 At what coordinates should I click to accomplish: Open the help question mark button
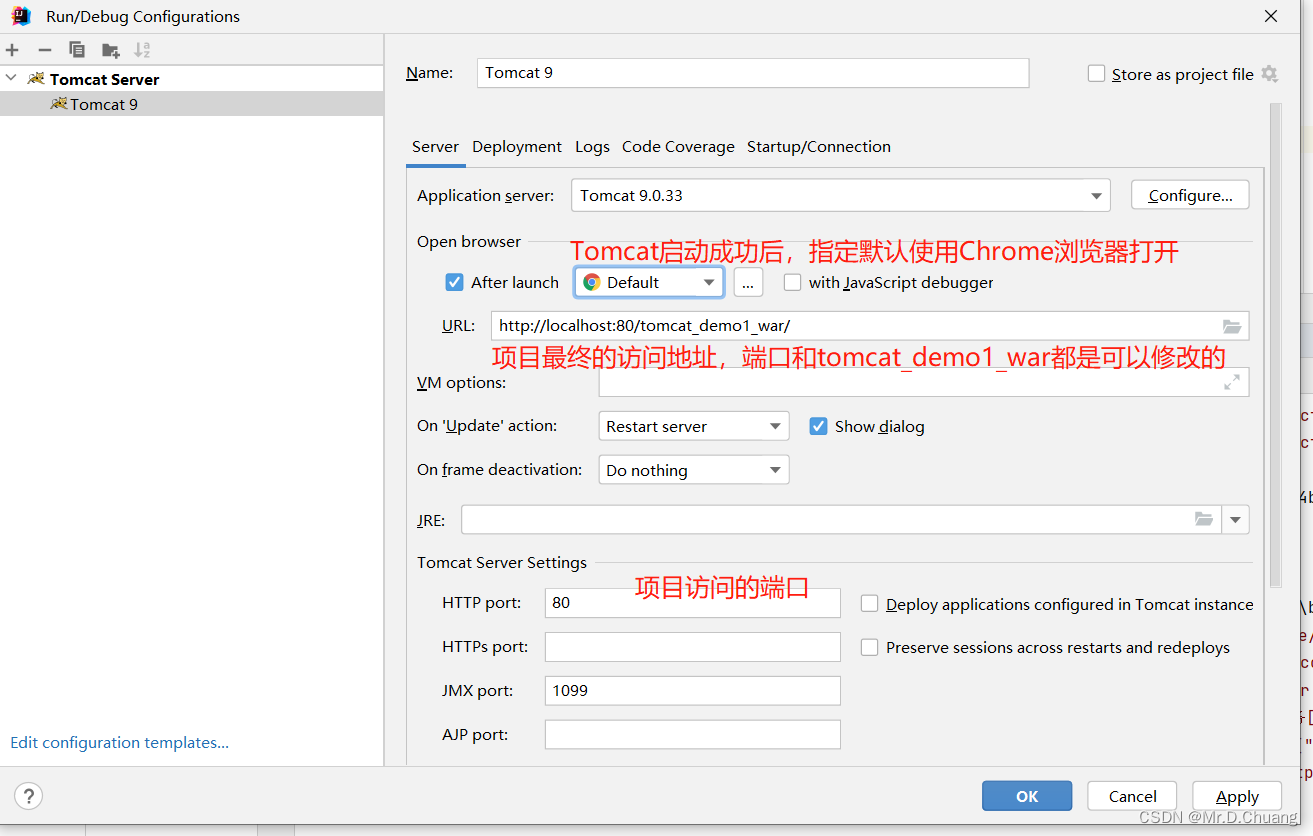tap(28, 796)
